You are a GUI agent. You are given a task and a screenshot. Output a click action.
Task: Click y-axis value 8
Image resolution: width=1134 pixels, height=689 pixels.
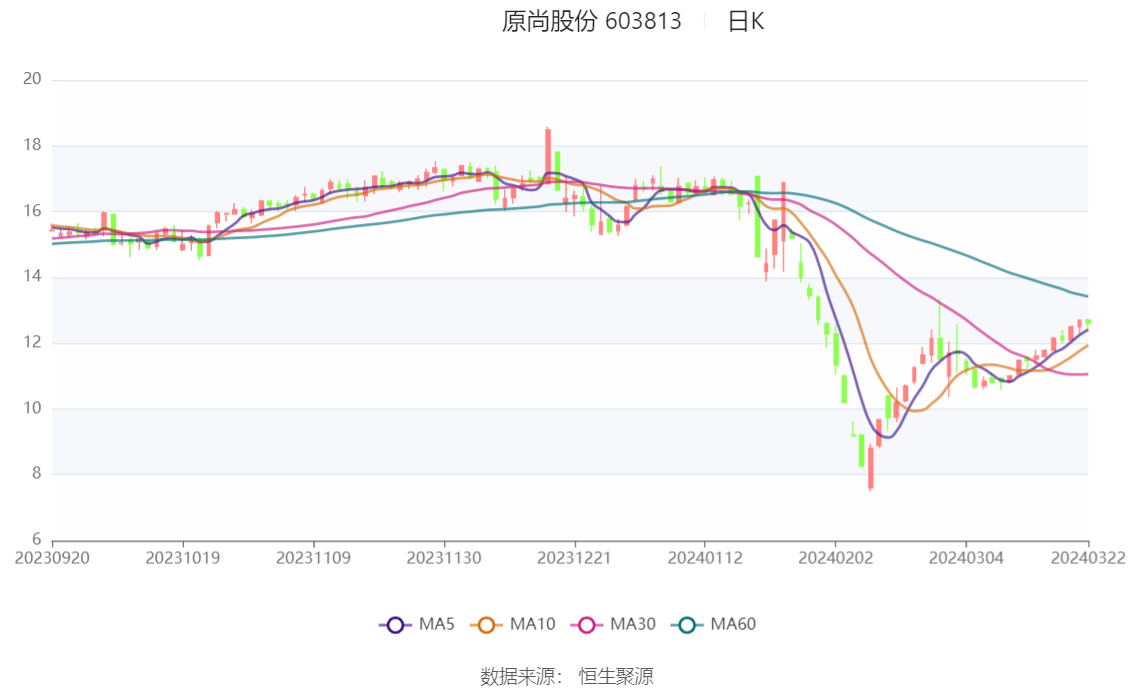pos(36,474)
